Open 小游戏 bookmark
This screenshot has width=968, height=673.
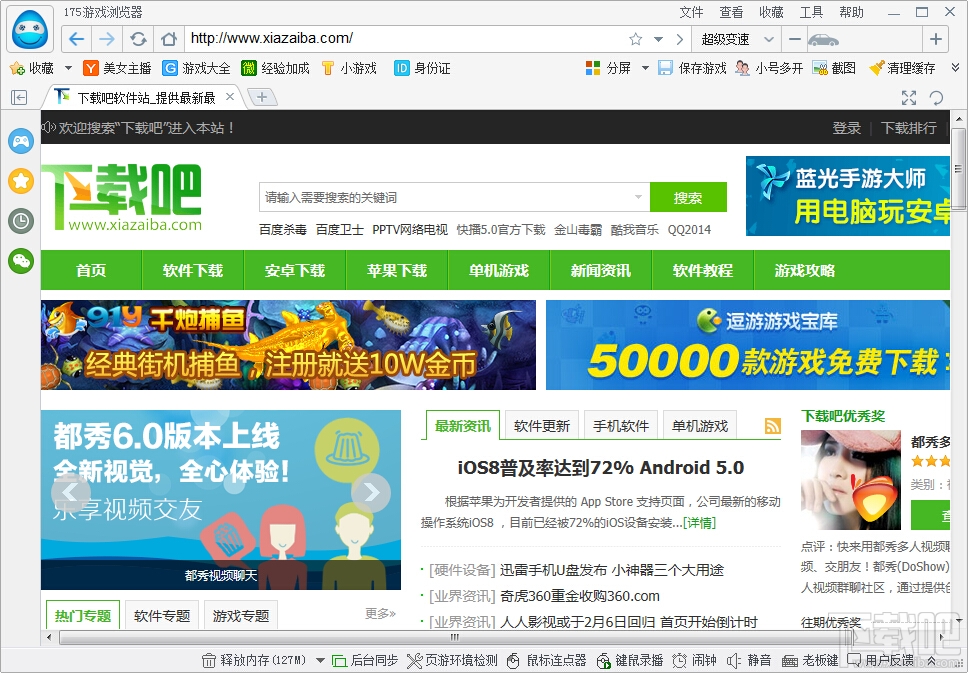click(x=349, y=68)
